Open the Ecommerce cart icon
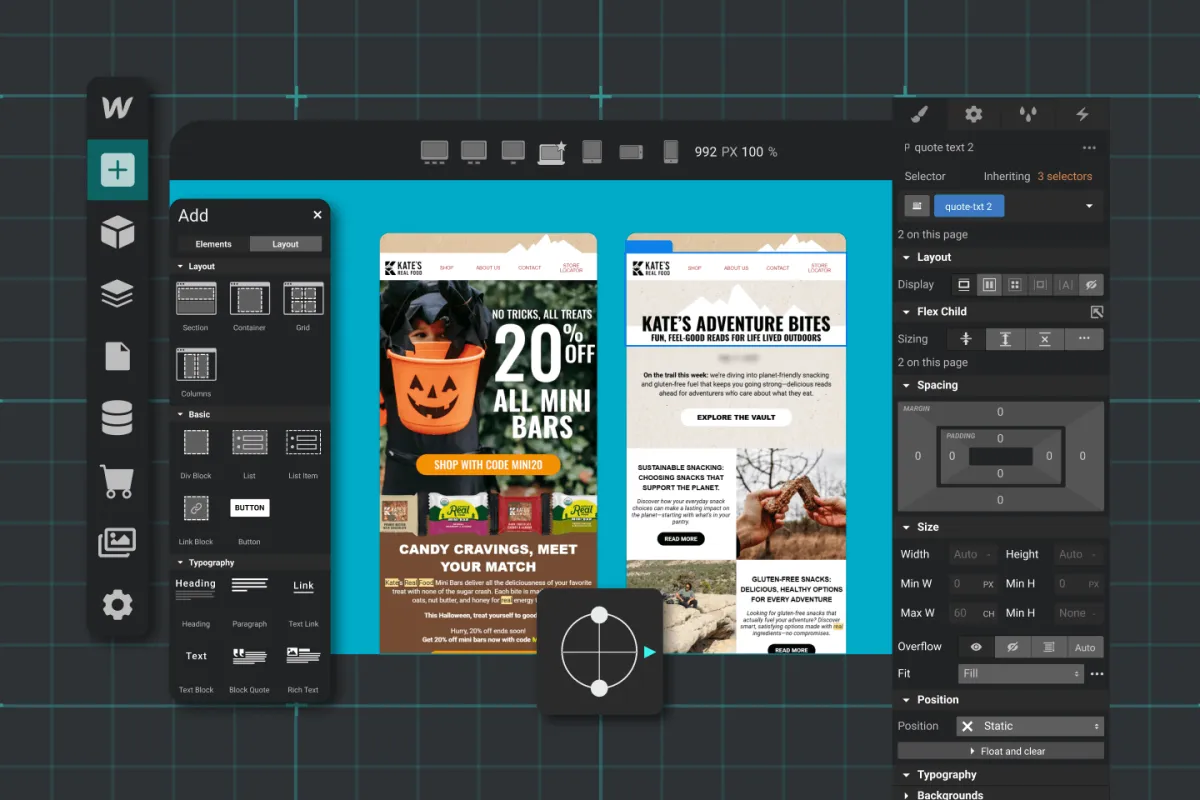 coord(117,481)
